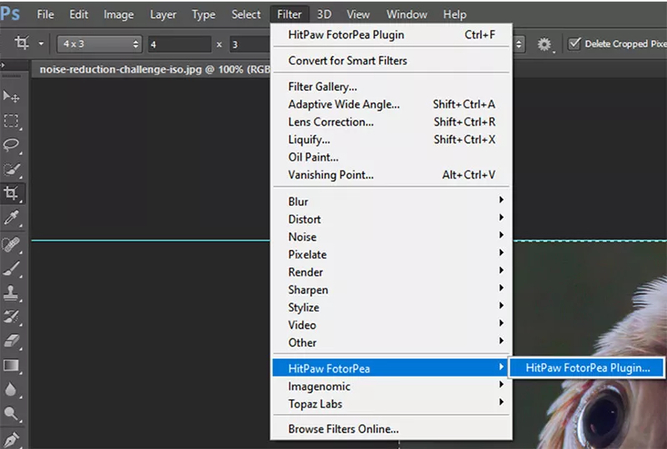The width and height of the screenshot is (667, 449).
Task: Pick the Lasso tool
Action: (x=12, y=145)
